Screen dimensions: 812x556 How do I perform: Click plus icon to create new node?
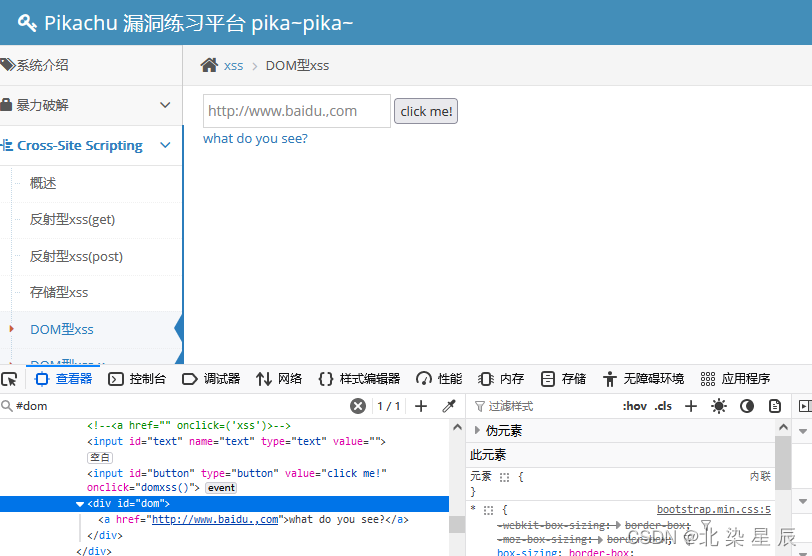click(x=421, y=406)
